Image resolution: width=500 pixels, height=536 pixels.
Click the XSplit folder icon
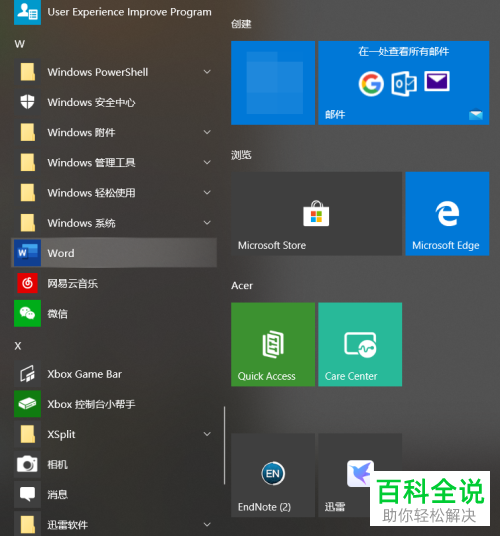point(27,434)
